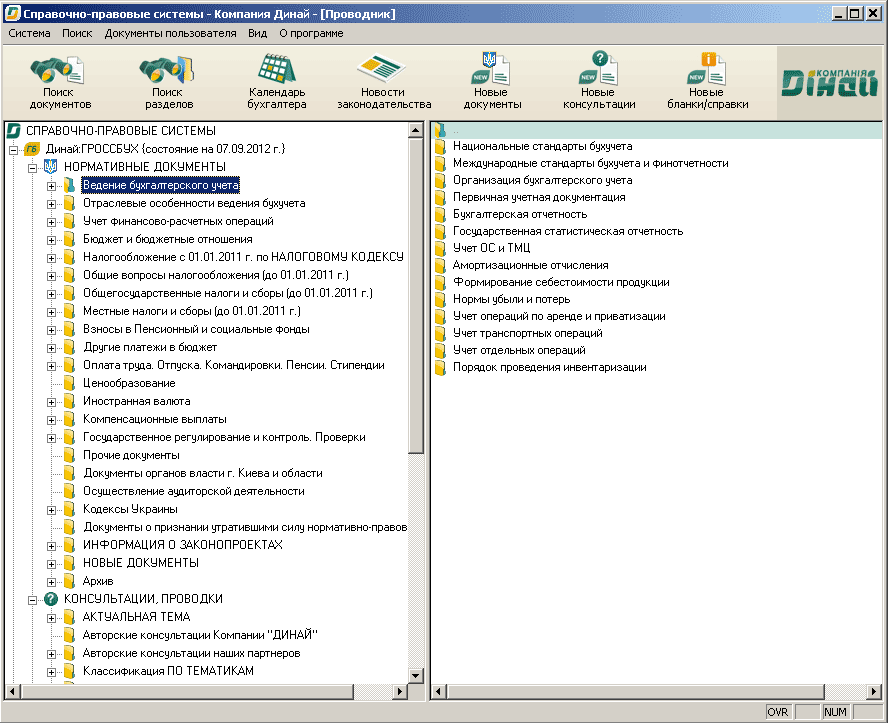888x723 pixels.
Task: Click the left pane vertical scrollbar down arrow
Action: point(416,677)
